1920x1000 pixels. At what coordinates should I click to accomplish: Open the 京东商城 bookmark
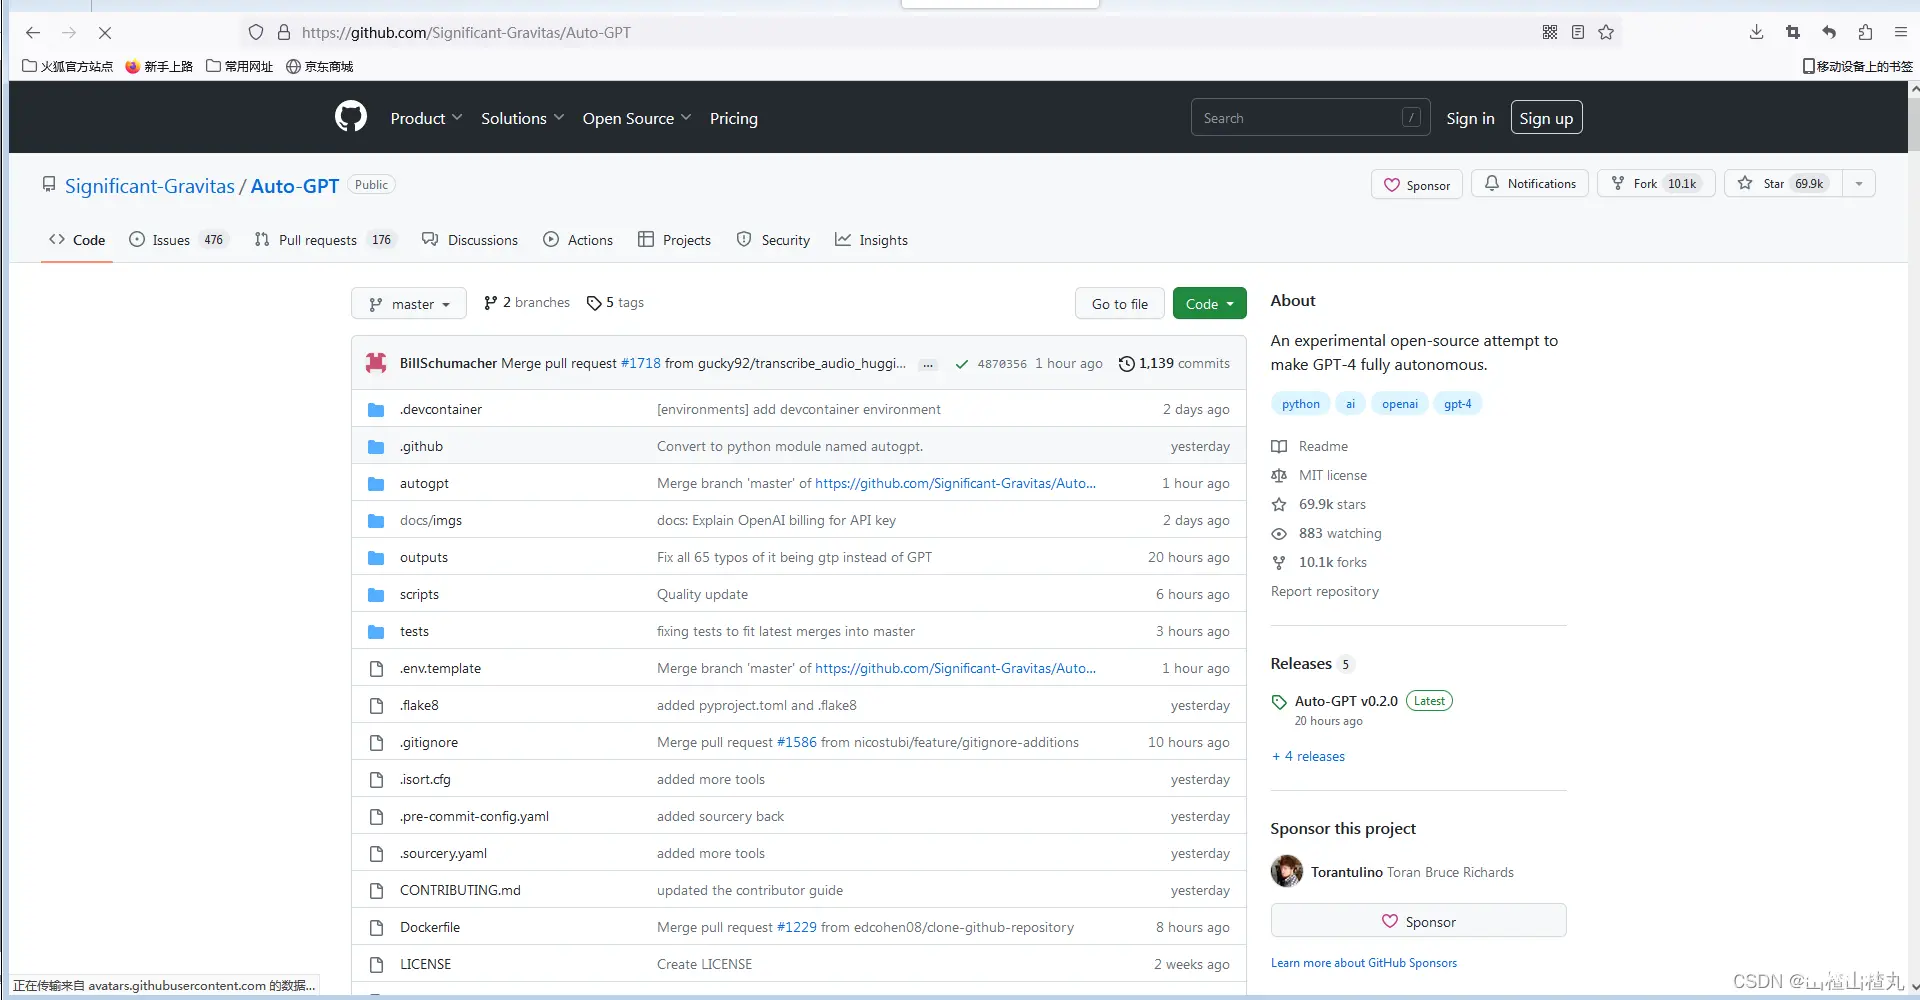coord(320,67)
